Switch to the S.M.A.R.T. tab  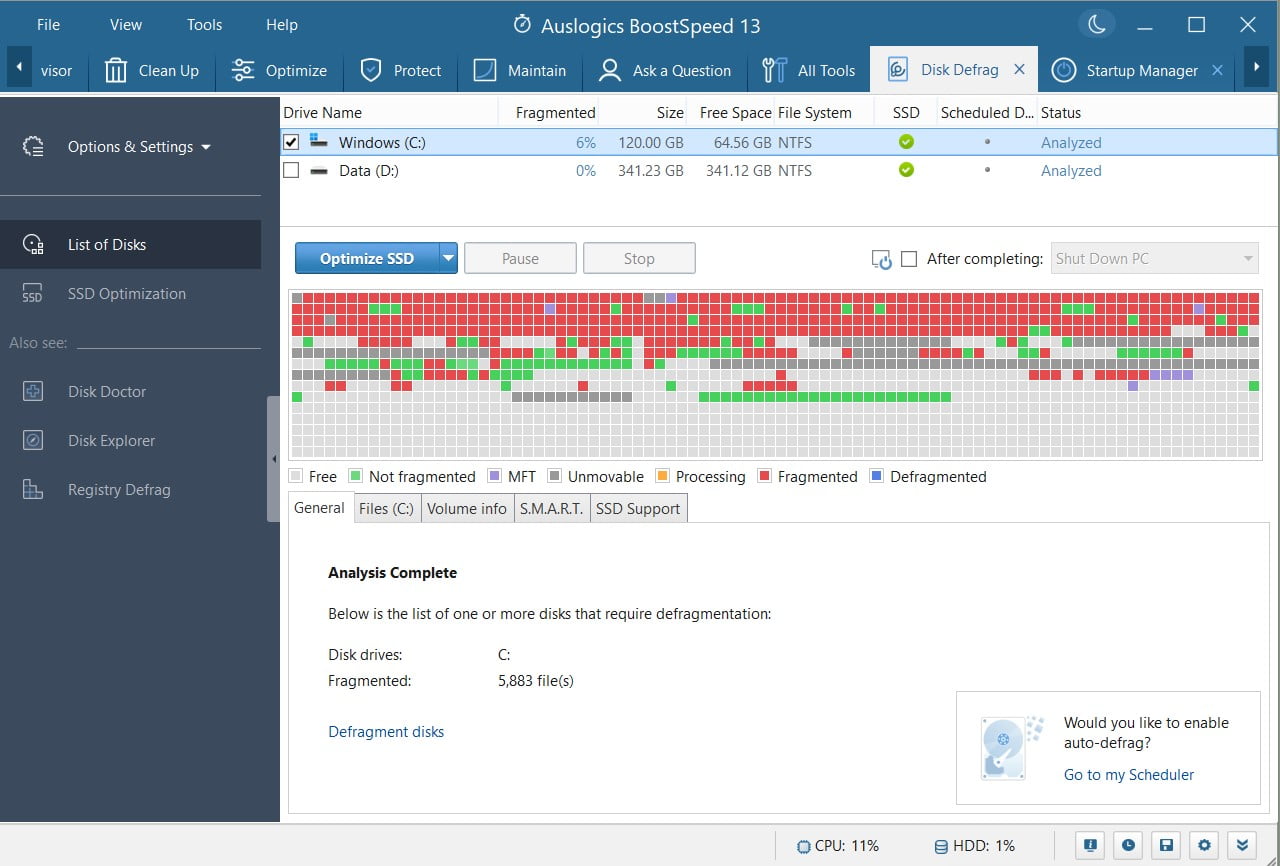[551, 509]
